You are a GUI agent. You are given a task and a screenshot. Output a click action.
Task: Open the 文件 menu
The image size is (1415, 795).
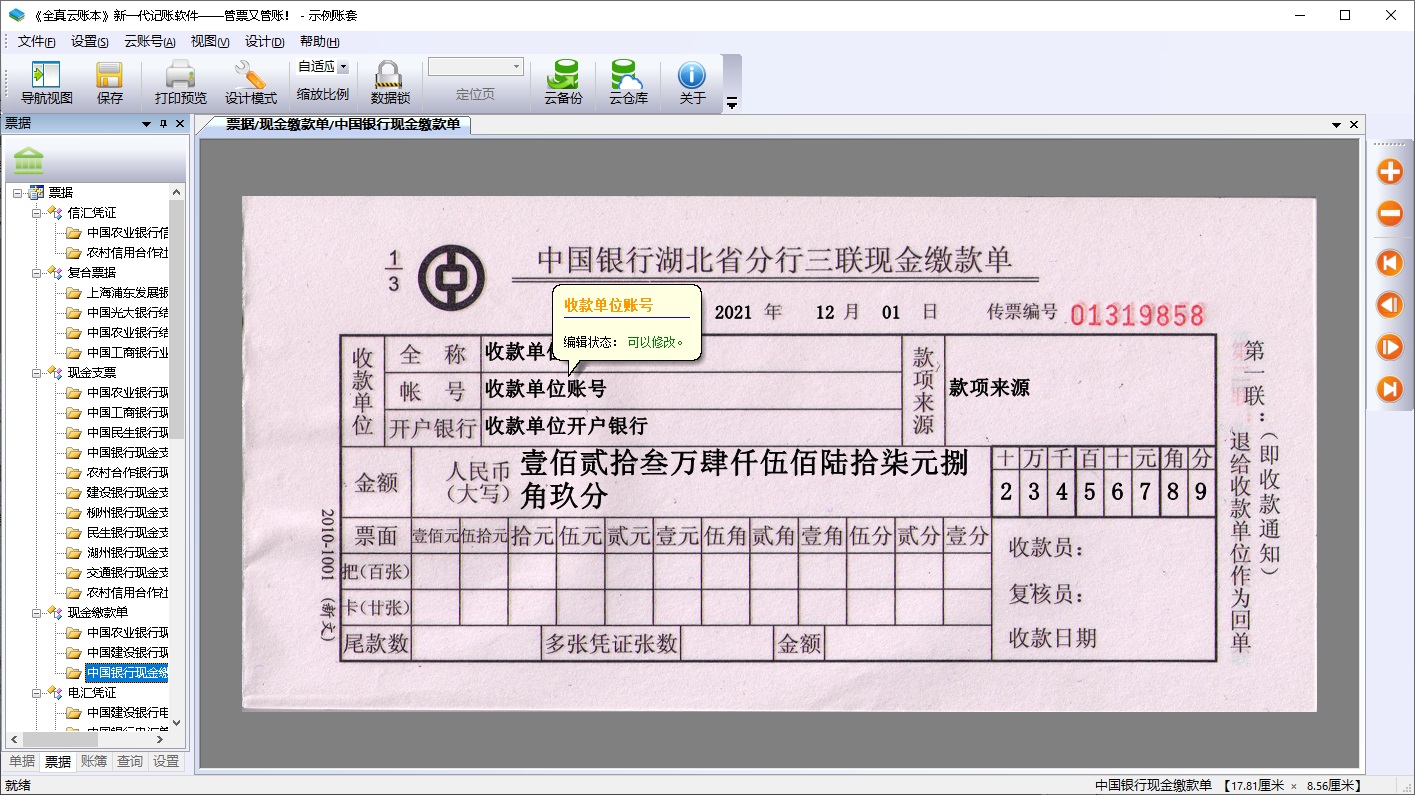click(37, 41)
